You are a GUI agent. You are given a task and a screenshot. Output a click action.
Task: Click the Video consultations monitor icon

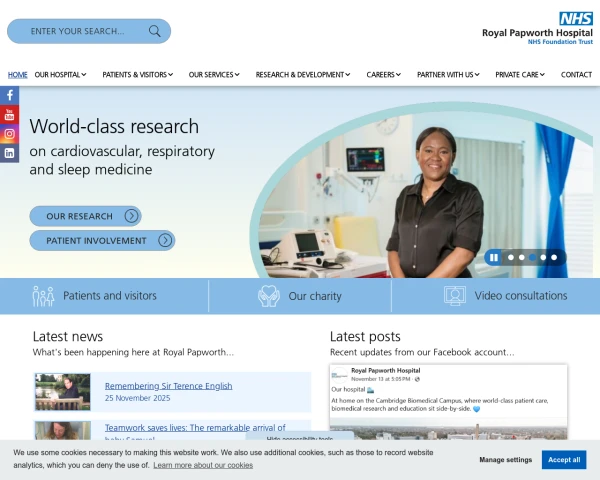(455, 296)
